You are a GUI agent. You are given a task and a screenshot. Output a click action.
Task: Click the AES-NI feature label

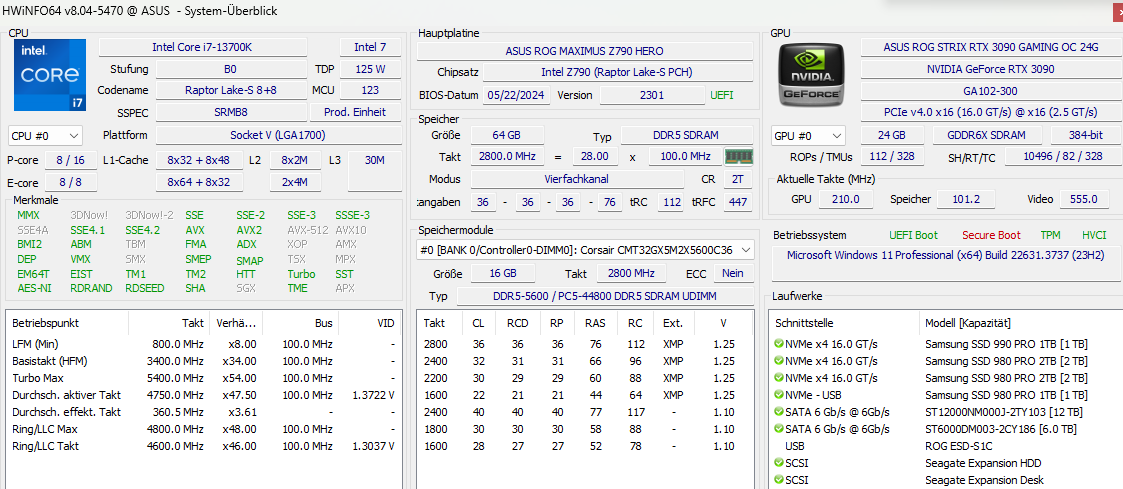point(34,288)
